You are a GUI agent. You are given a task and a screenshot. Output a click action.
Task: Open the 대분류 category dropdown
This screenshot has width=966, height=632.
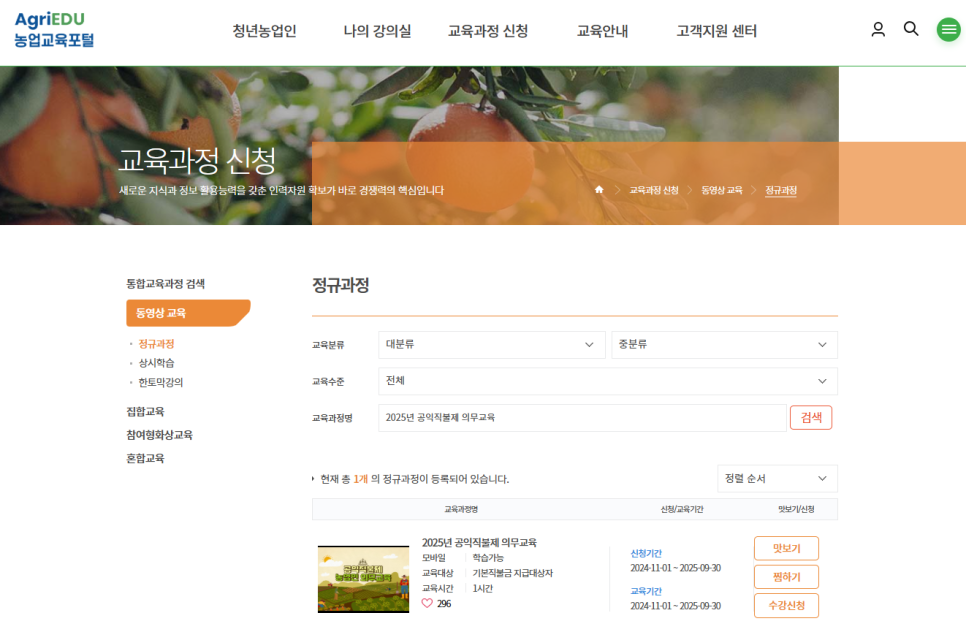491,344
